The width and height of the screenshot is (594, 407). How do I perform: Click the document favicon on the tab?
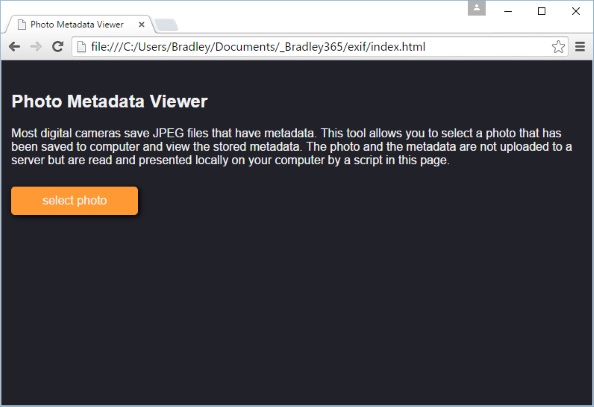[x=22, y=25]
